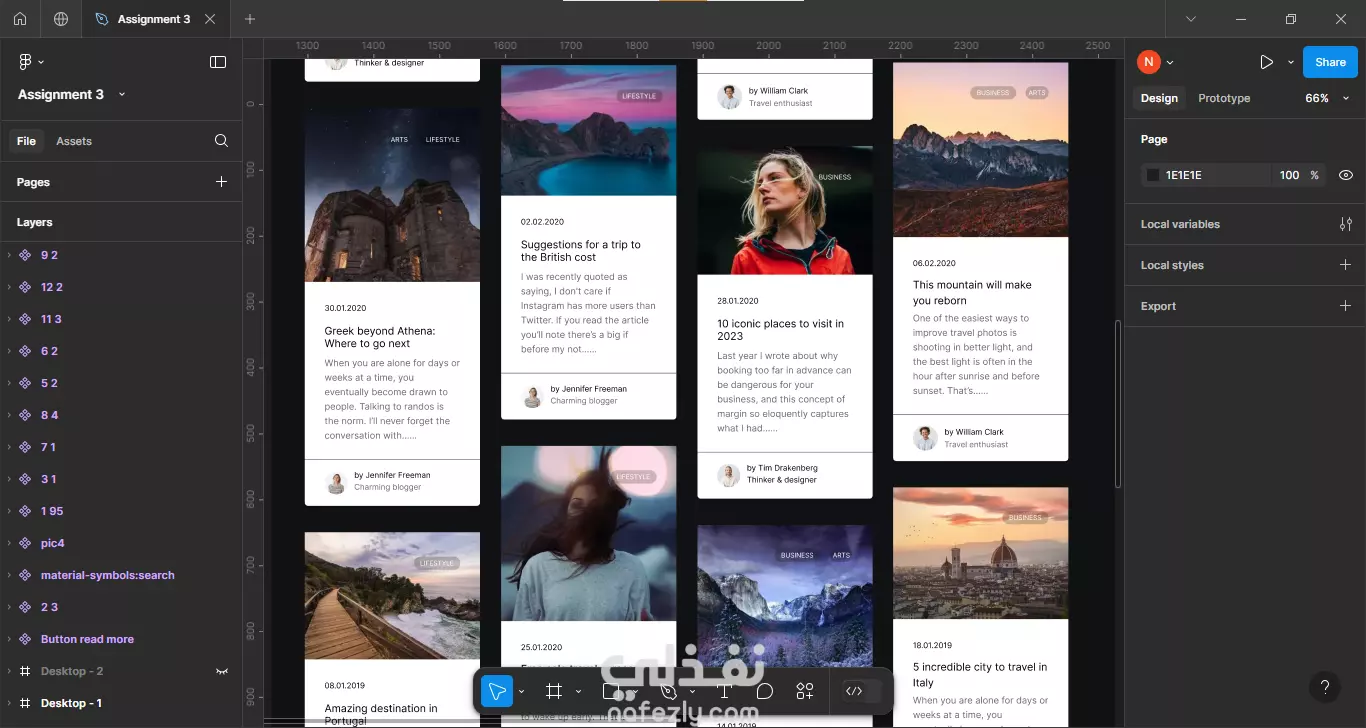Edit the page color hex field 1E1E1E
The image size is (1366, 728).
coord(1208,175)
